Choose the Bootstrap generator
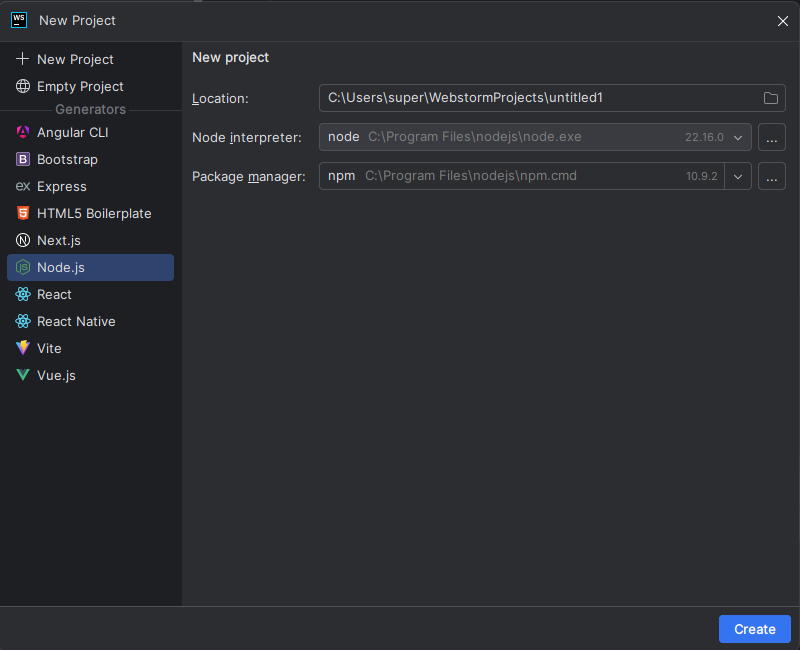The height and width of the screenshot is (650, 800). 91,159
